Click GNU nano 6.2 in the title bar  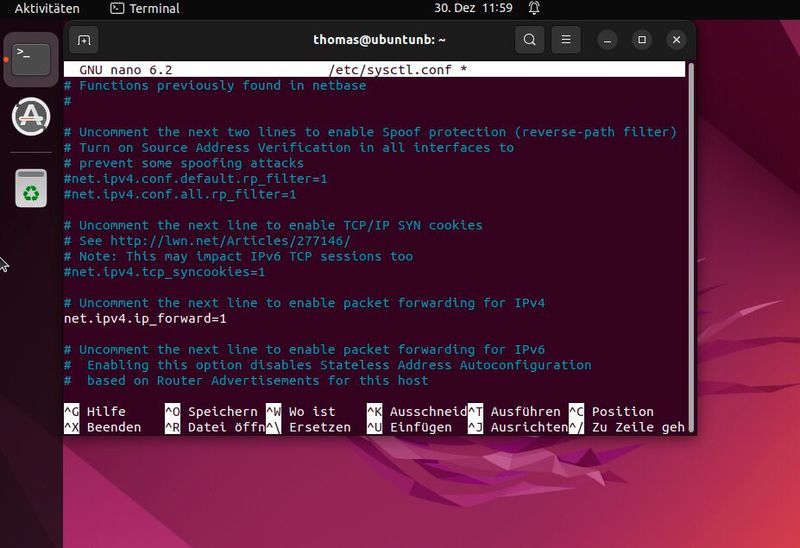pos(126,70)
